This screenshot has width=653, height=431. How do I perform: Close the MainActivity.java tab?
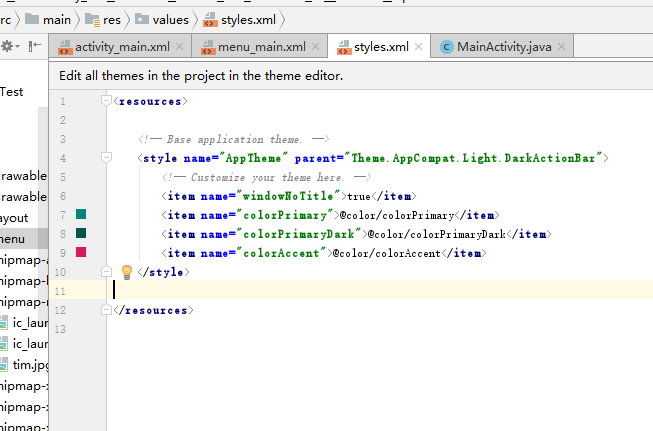point(561,47)
